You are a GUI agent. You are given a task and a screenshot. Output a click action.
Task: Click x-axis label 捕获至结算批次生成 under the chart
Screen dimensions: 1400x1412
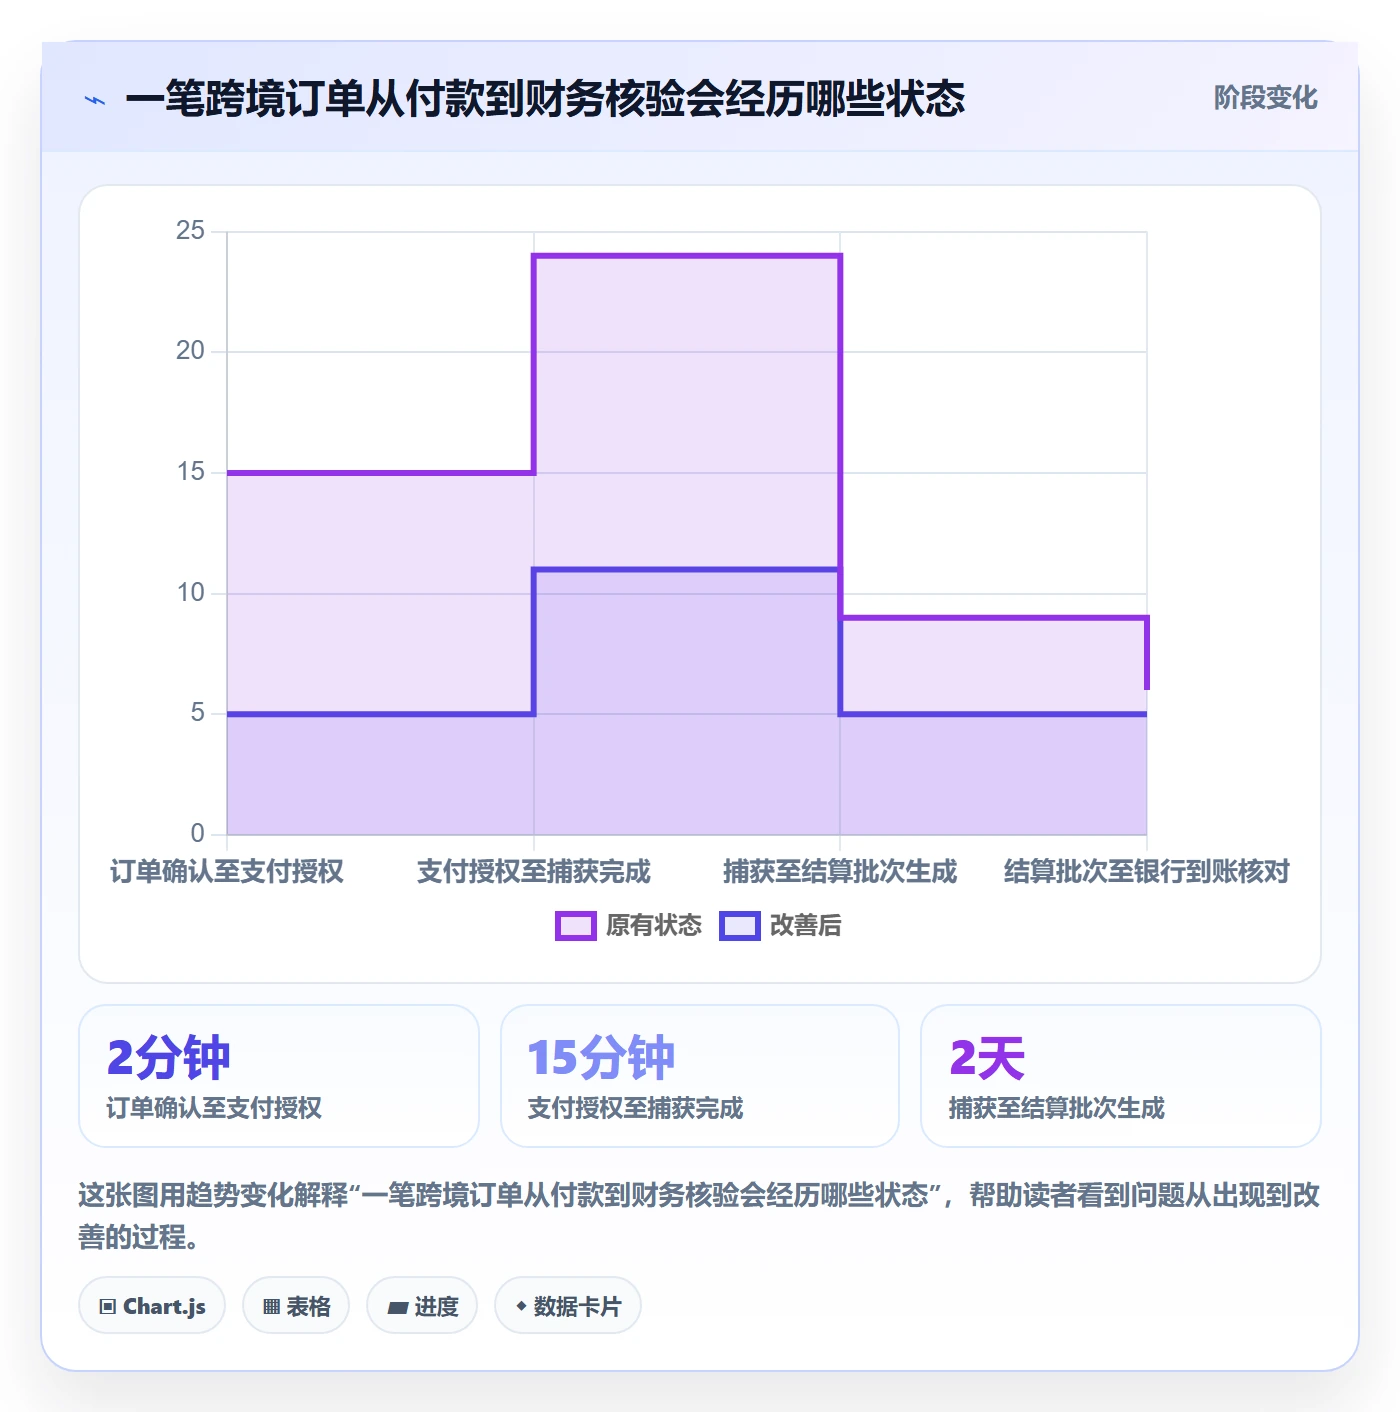coord(840,871)
